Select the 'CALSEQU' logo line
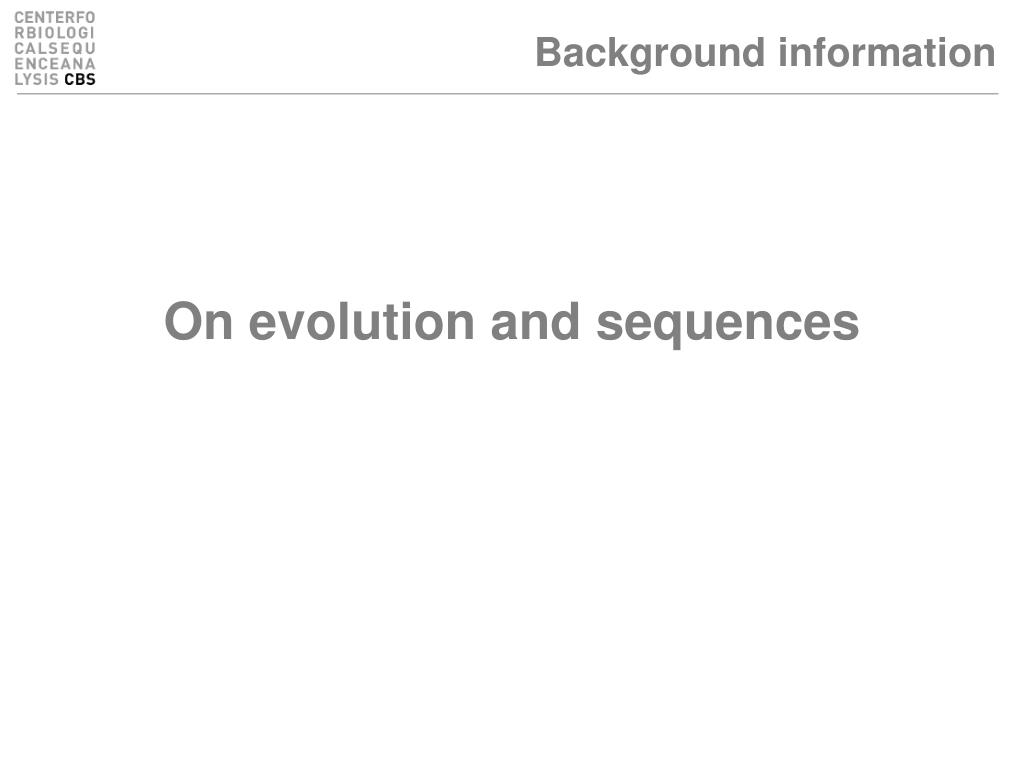The width and height of the screenshot is (1024, 768). [55, 49]
